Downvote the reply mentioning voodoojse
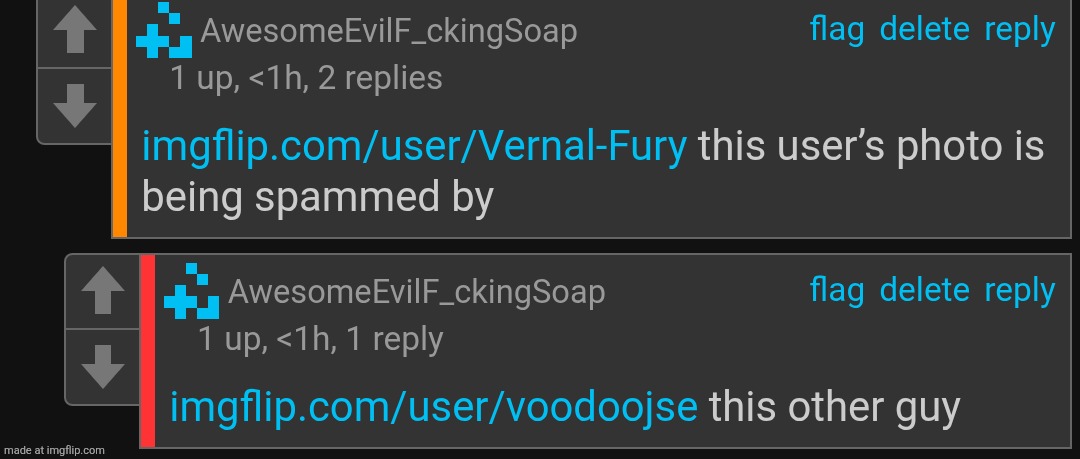 coord(103,367)
